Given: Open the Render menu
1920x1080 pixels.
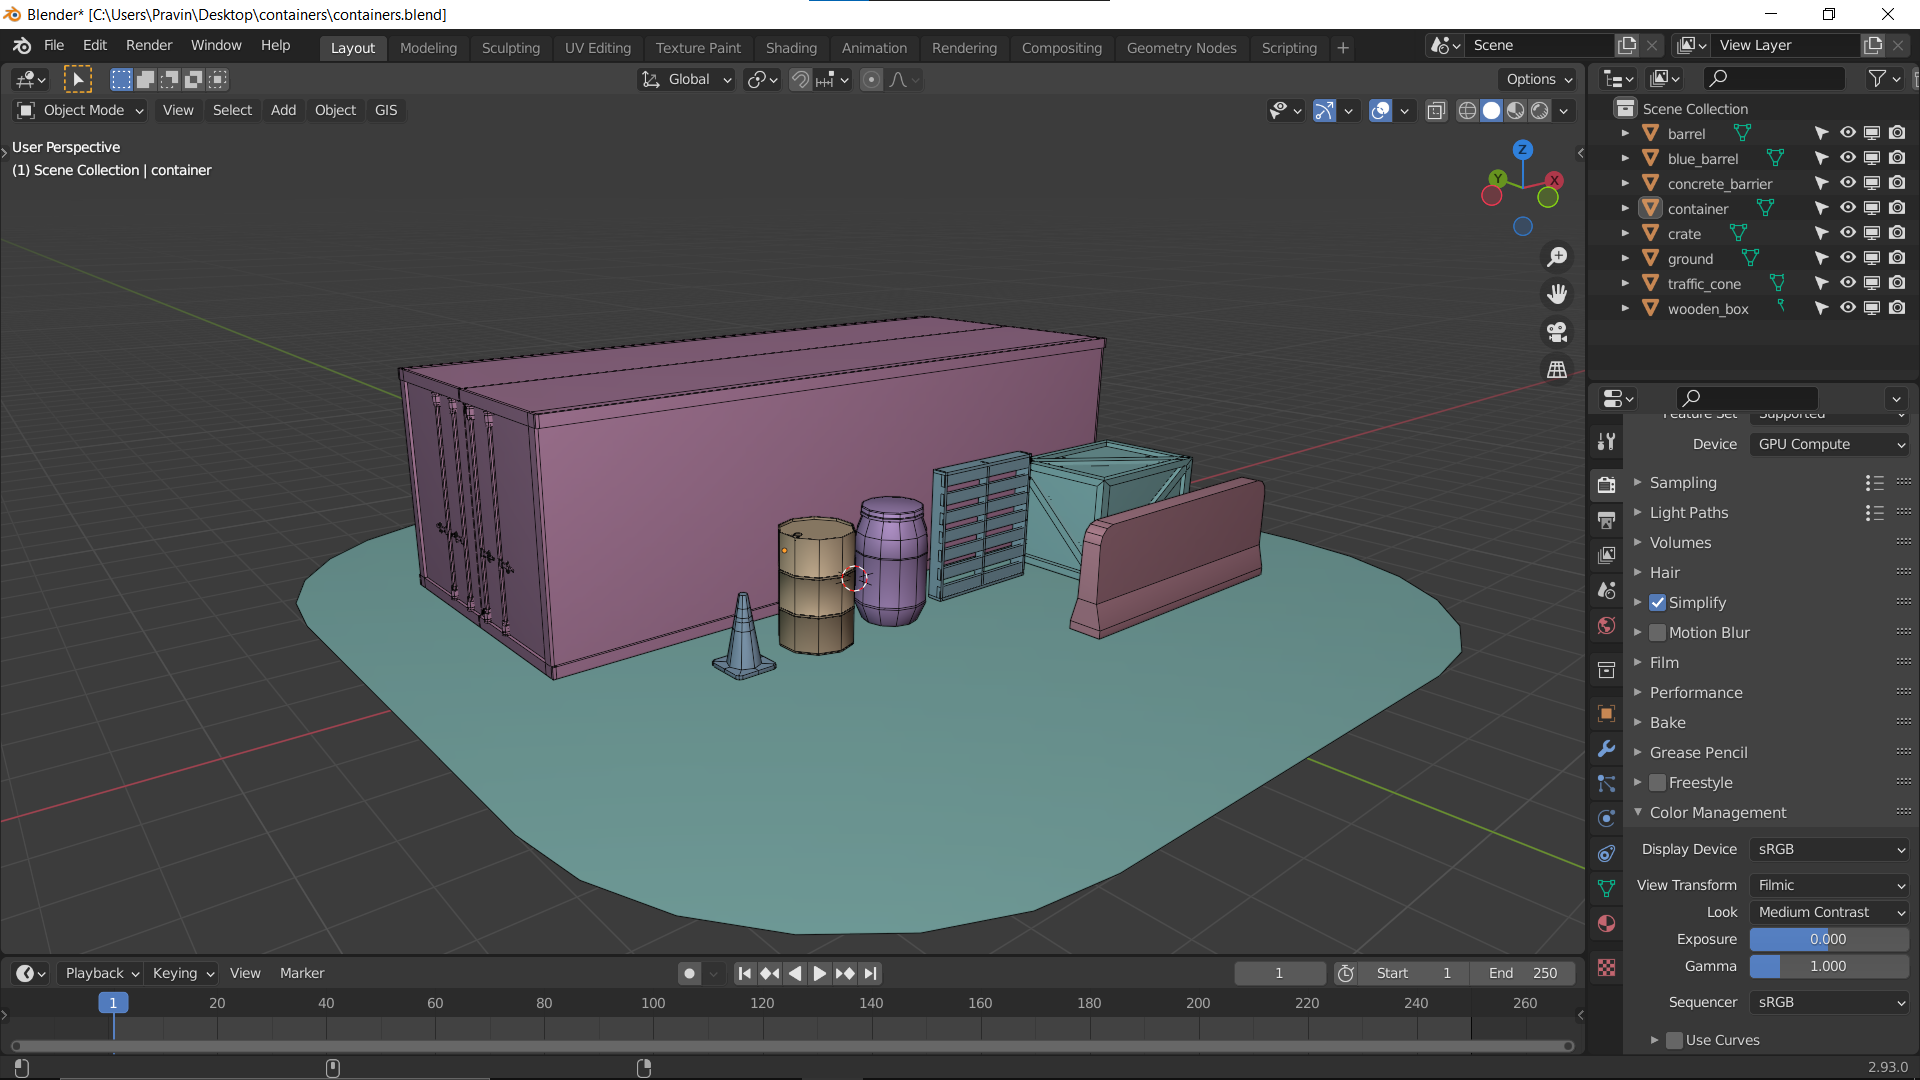Looking at the screenshot, I should 148,45.
